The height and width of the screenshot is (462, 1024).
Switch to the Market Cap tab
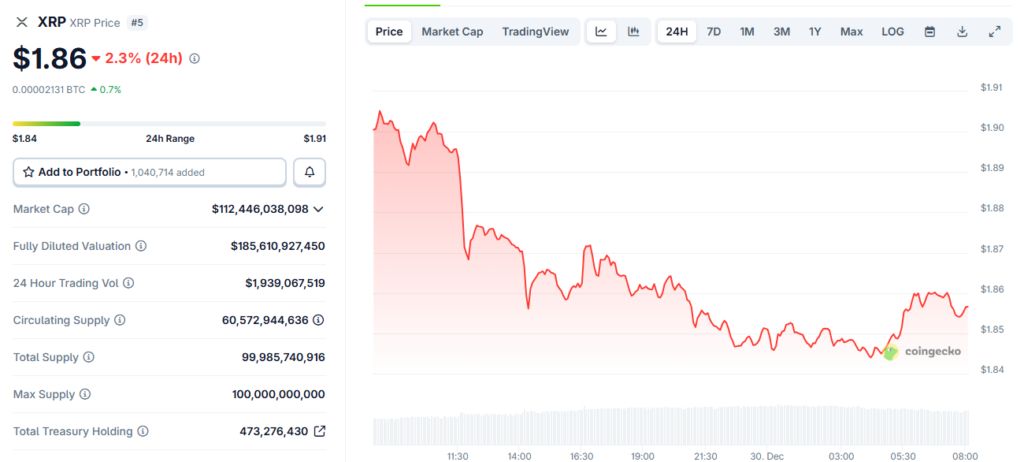452,31
